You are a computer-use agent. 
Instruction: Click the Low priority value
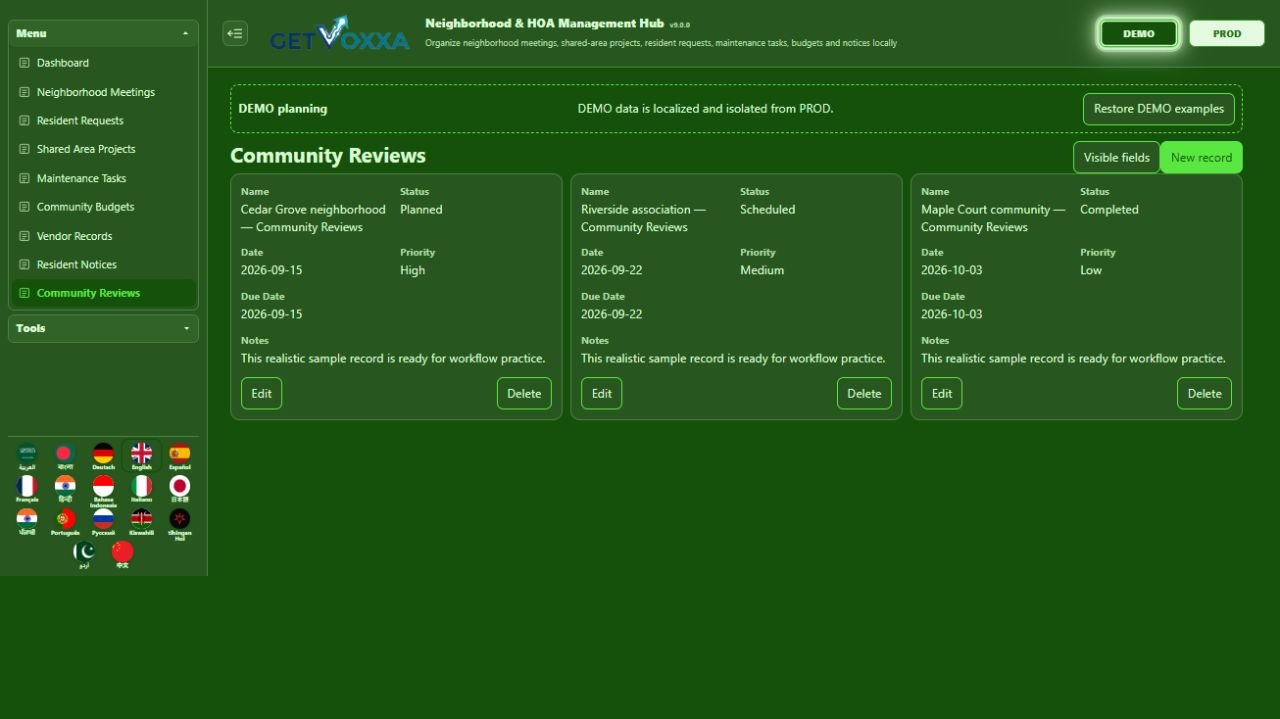click(1090, 270)
